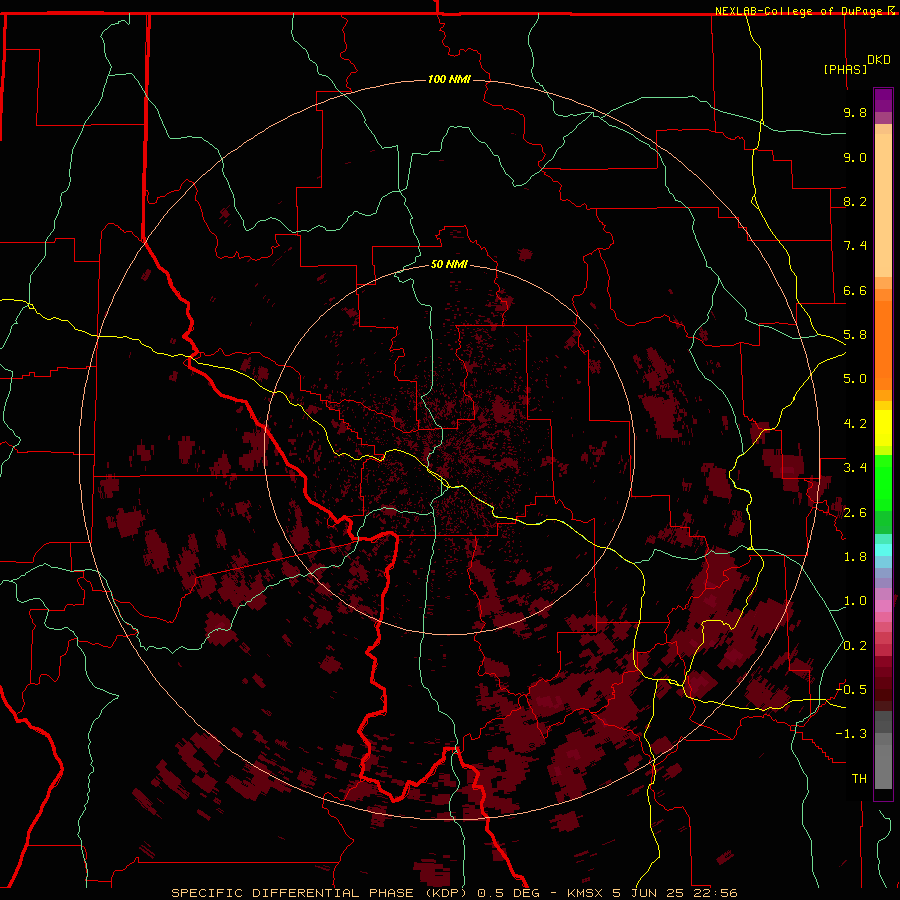Click the 6.6 value on color scale

point(855,290)
